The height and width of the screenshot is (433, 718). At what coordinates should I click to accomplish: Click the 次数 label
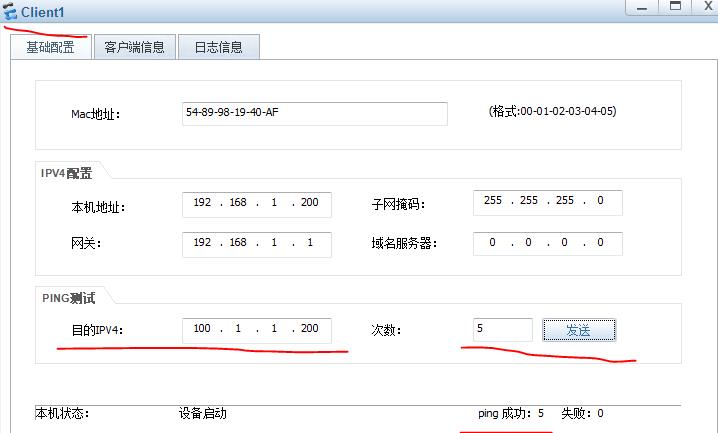coord(386,330)
